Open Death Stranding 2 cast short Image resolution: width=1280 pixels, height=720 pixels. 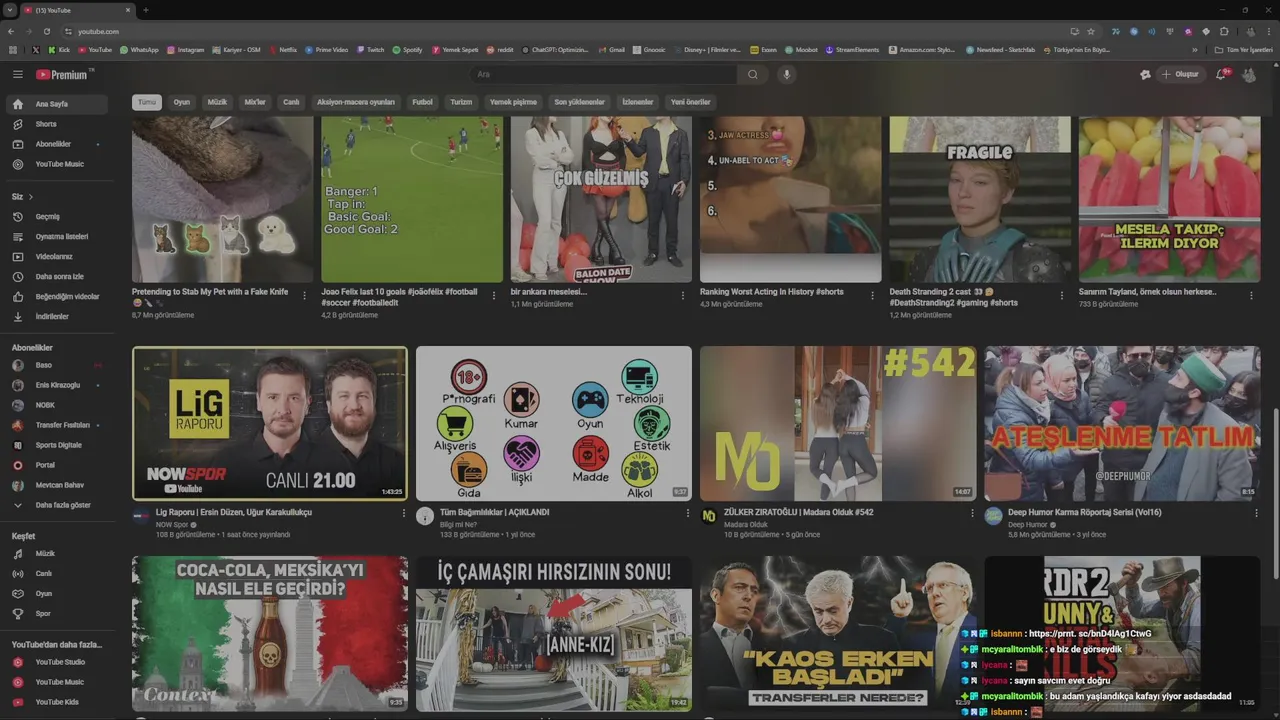(980, 199)
